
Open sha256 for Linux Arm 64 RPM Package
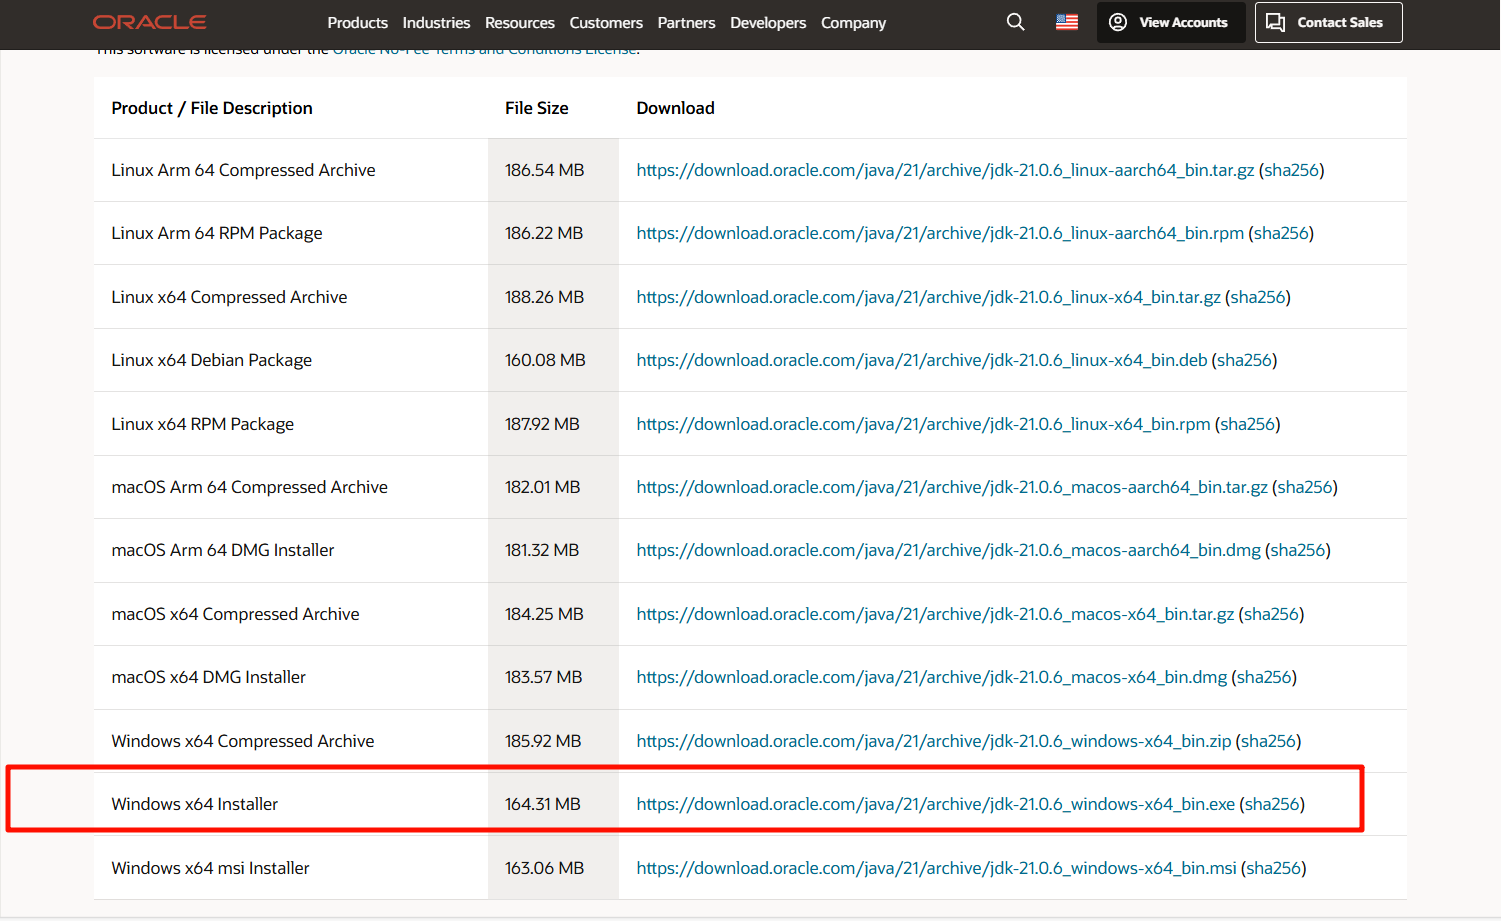pyautogui.click(x=1281, y=233)
